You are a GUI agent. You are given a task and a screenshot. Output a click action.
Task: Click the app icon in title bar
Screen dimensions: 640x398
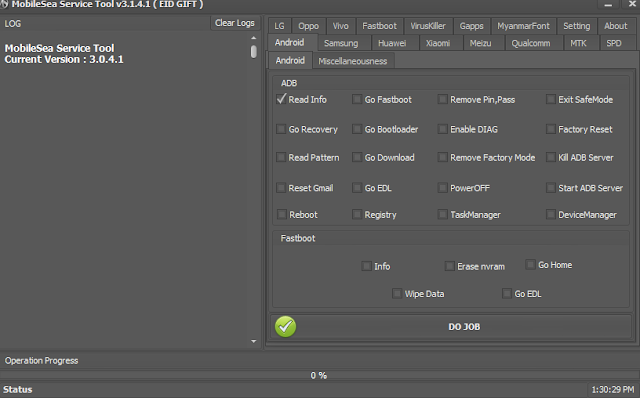[x=4, y=4]
